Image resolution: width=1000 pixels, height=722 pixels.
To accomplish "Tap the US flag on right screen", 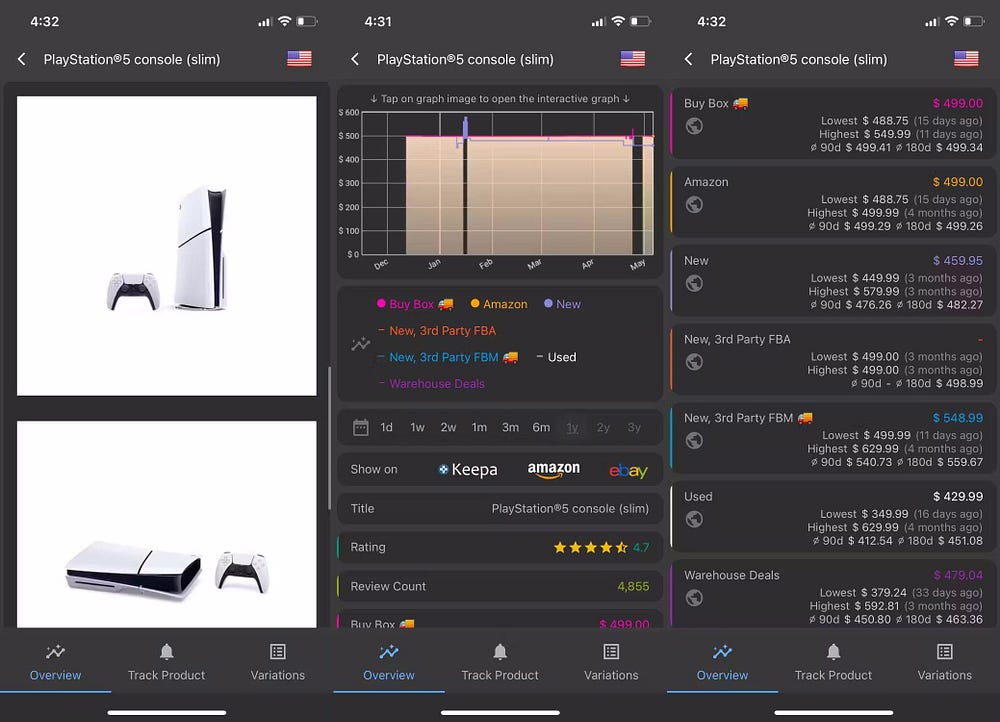I will coord(966,59).
